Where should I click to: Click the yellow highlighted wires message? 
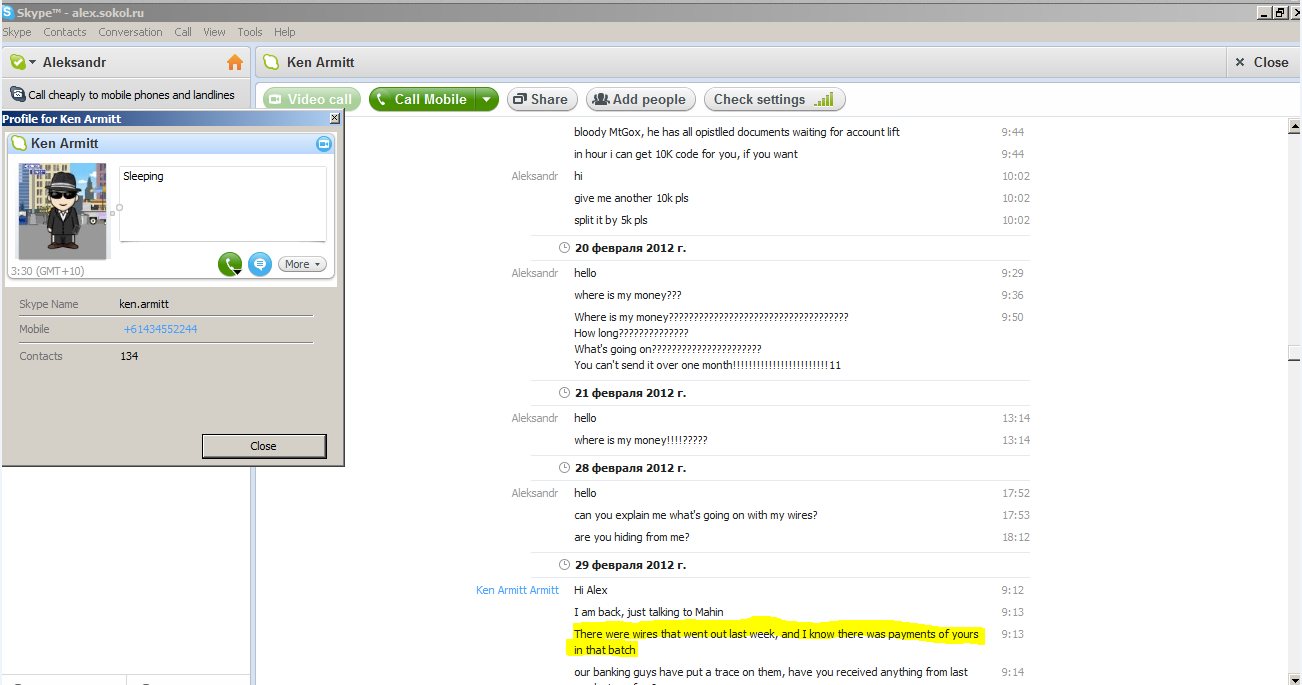pos(776,642)
